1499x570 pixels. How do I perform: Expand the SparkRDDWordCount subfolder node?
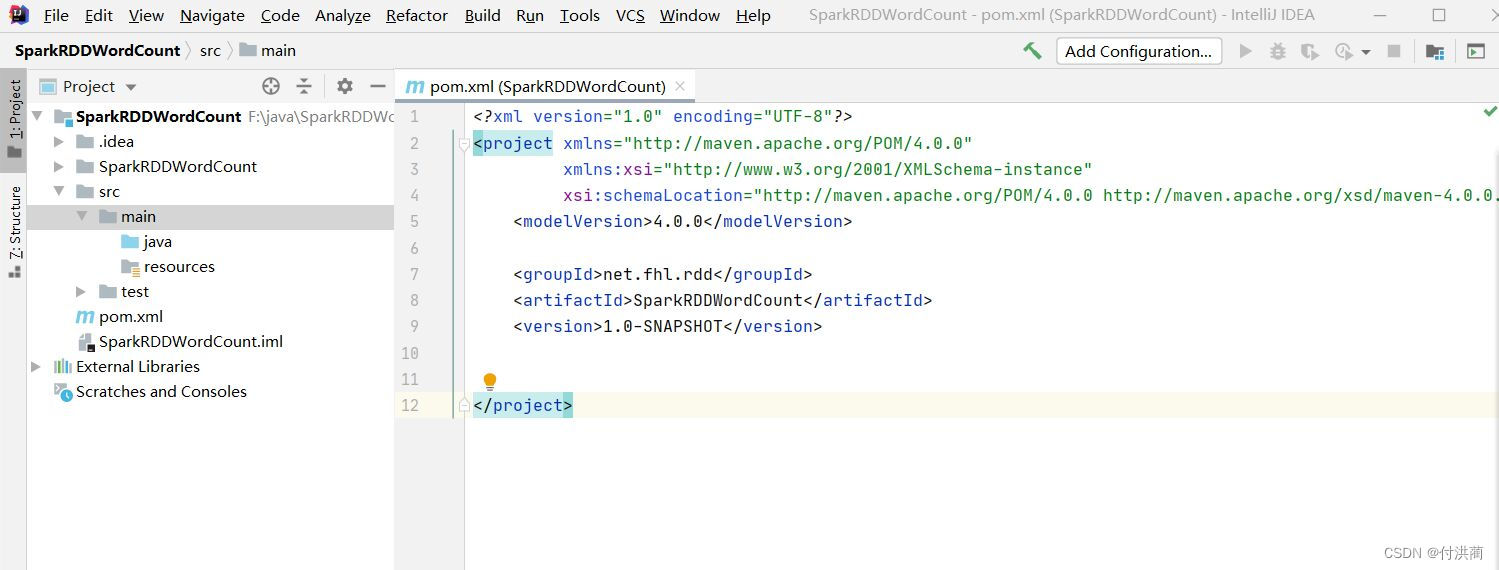59,166
